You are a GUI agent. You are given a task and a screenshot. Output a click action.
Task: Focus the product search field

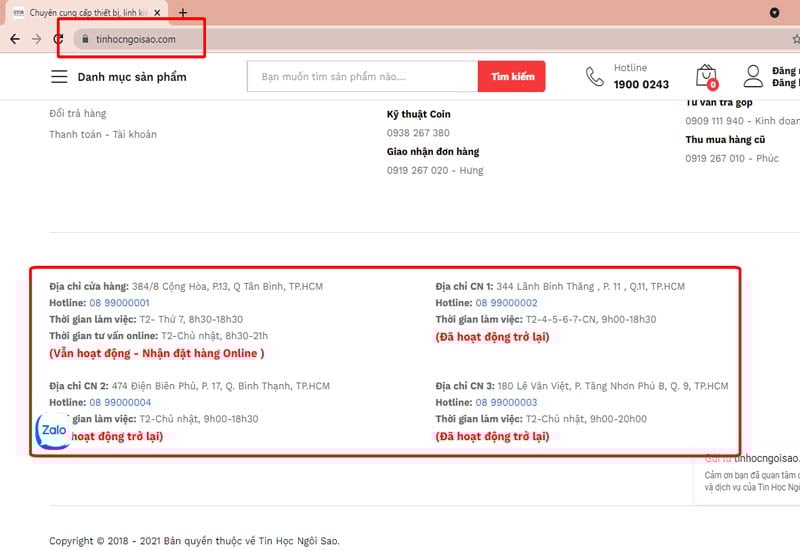pyautogui.click(x=362, y=77)
